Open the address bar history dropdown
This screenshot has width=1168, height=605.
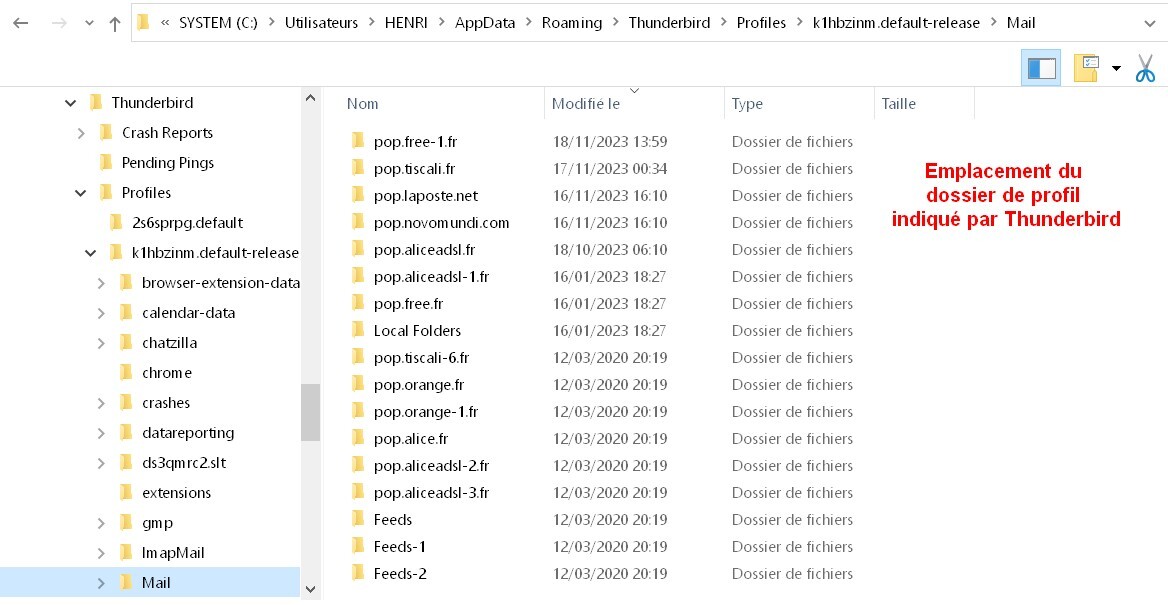[x=1149, y=24]
